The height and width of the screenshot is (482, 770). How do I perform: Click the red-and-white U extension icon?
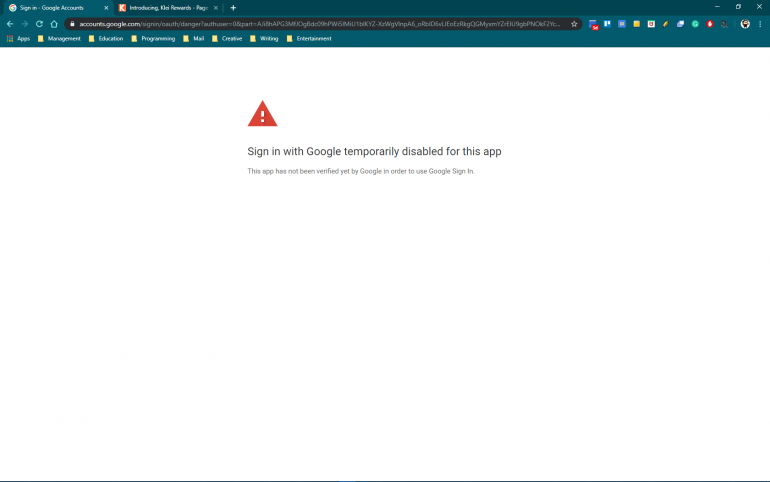[651, 24]
